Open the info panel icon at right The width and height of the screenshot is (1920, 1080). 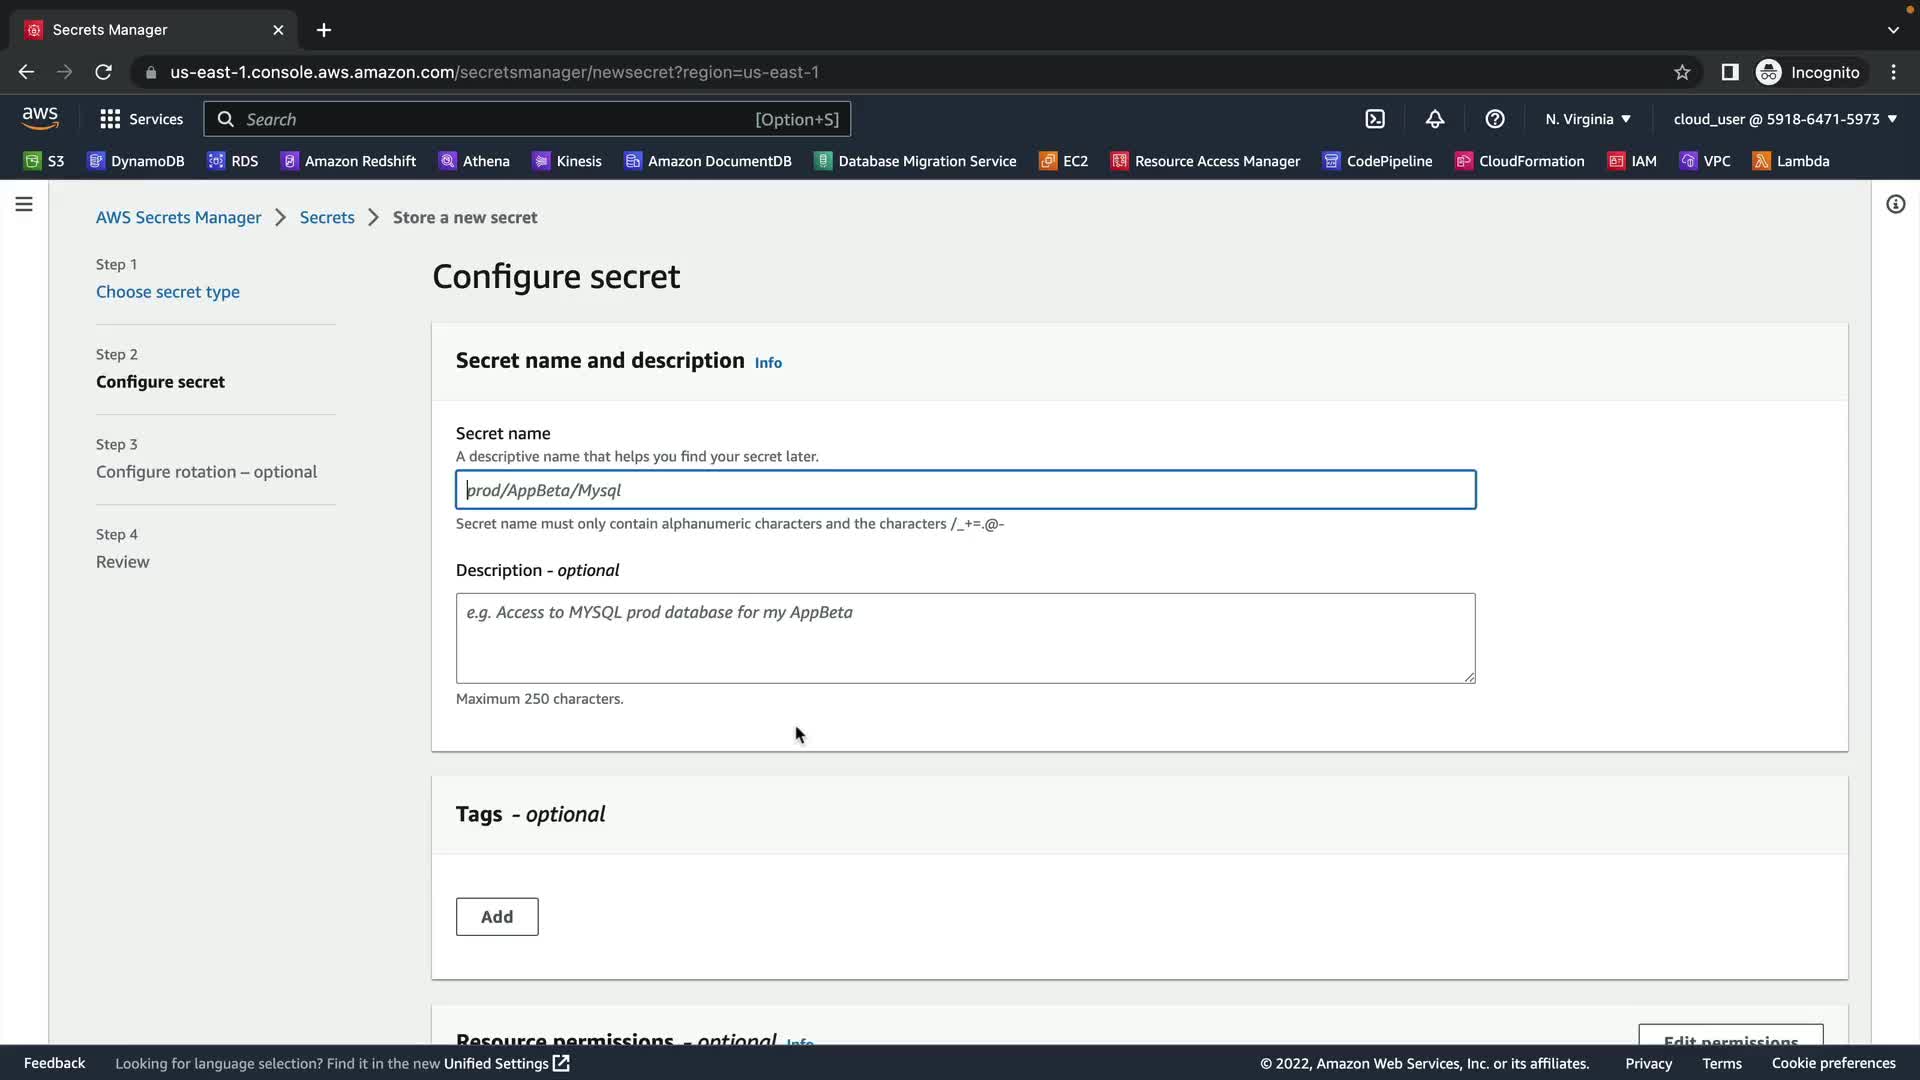1895,204
